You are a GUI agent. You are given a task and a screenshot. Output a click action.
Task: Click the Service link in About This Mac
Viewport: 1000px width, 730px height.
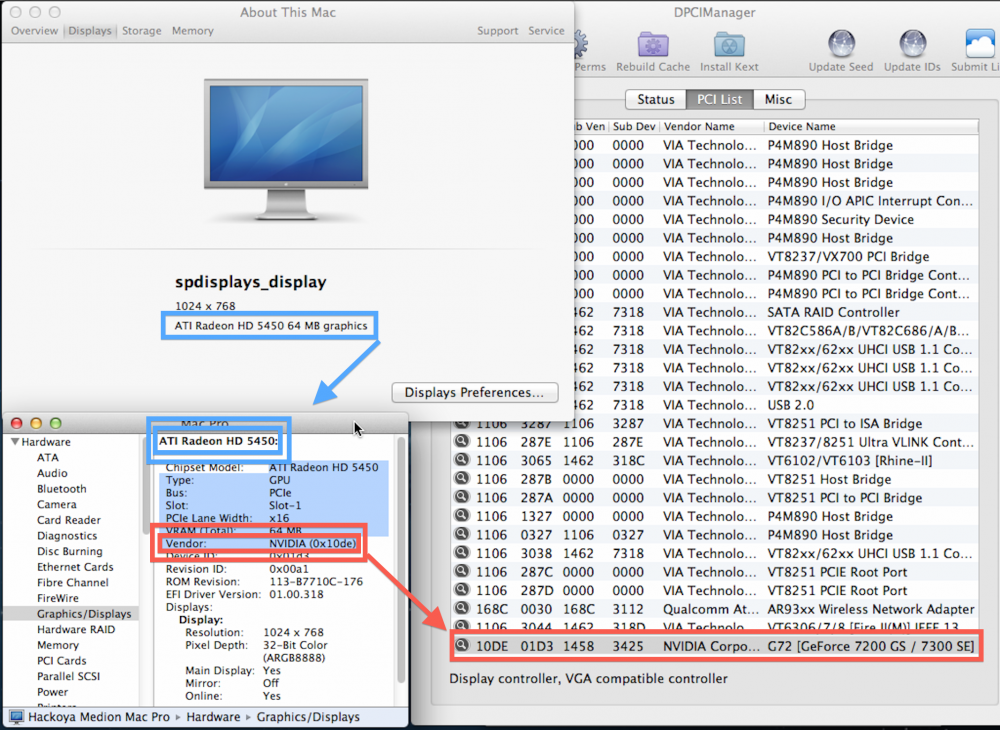(546, 31)
